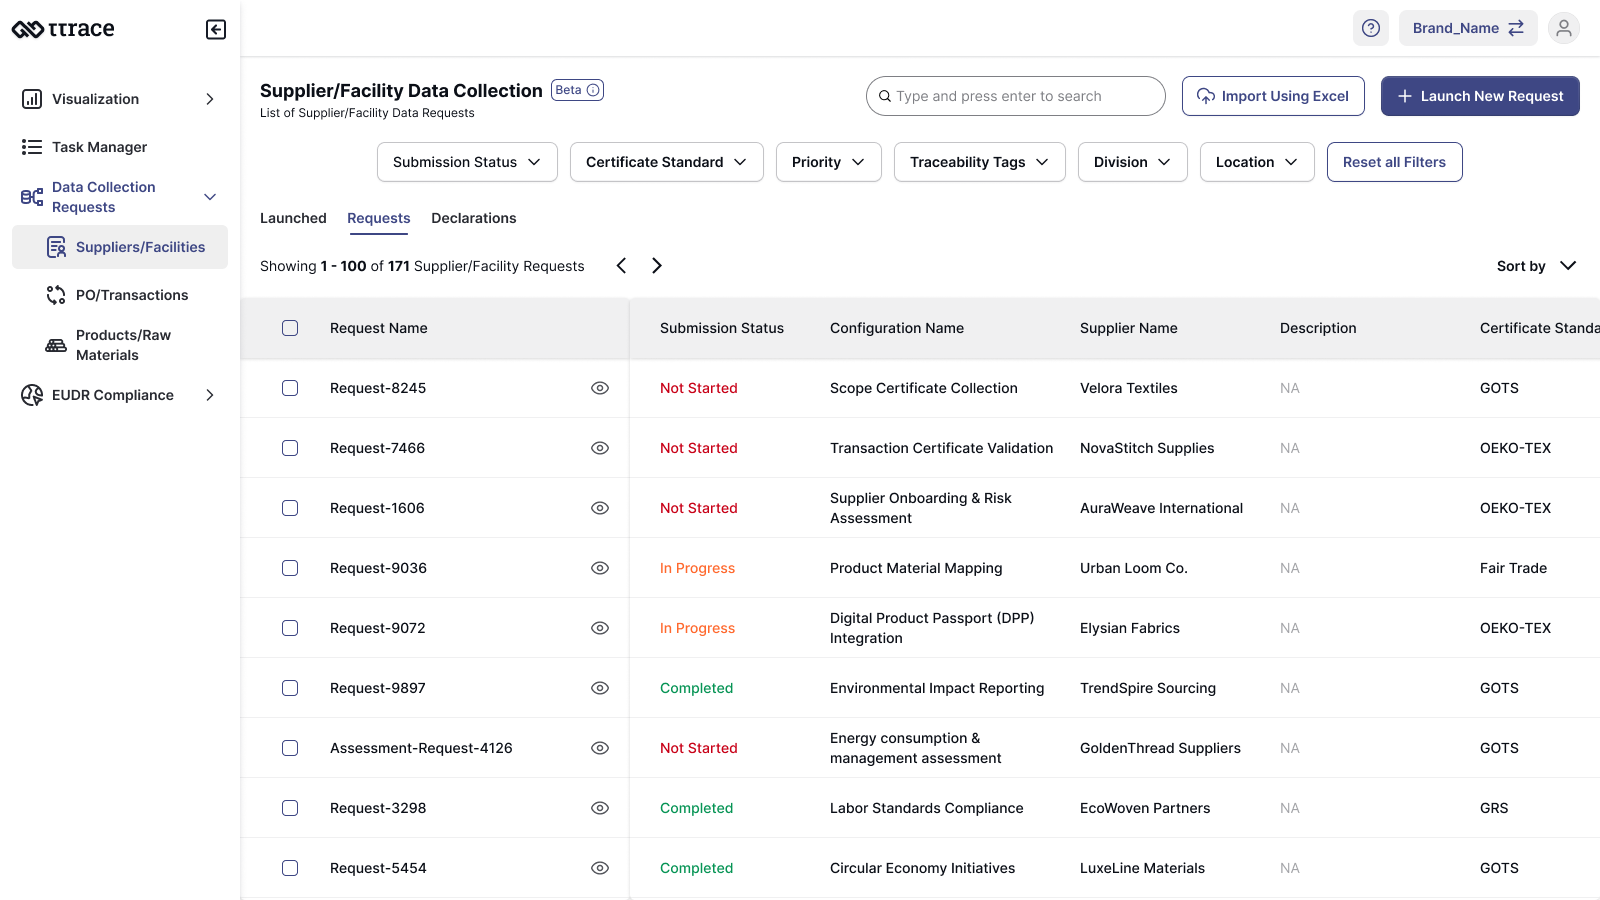Viewport: 1600px width, 900px height.
Task: Click the Task Manager list icon
Action: (32, 147)
